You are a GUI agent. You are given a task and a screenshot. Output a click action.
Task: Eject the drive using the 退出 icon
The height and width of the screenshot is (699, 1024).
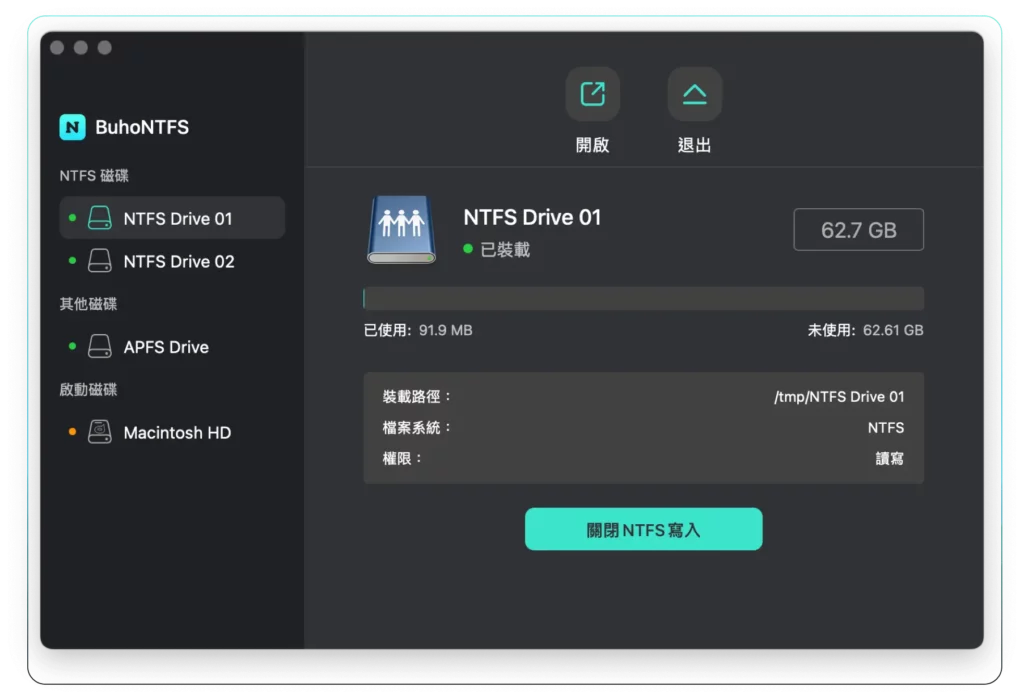(x=694, y=93)
